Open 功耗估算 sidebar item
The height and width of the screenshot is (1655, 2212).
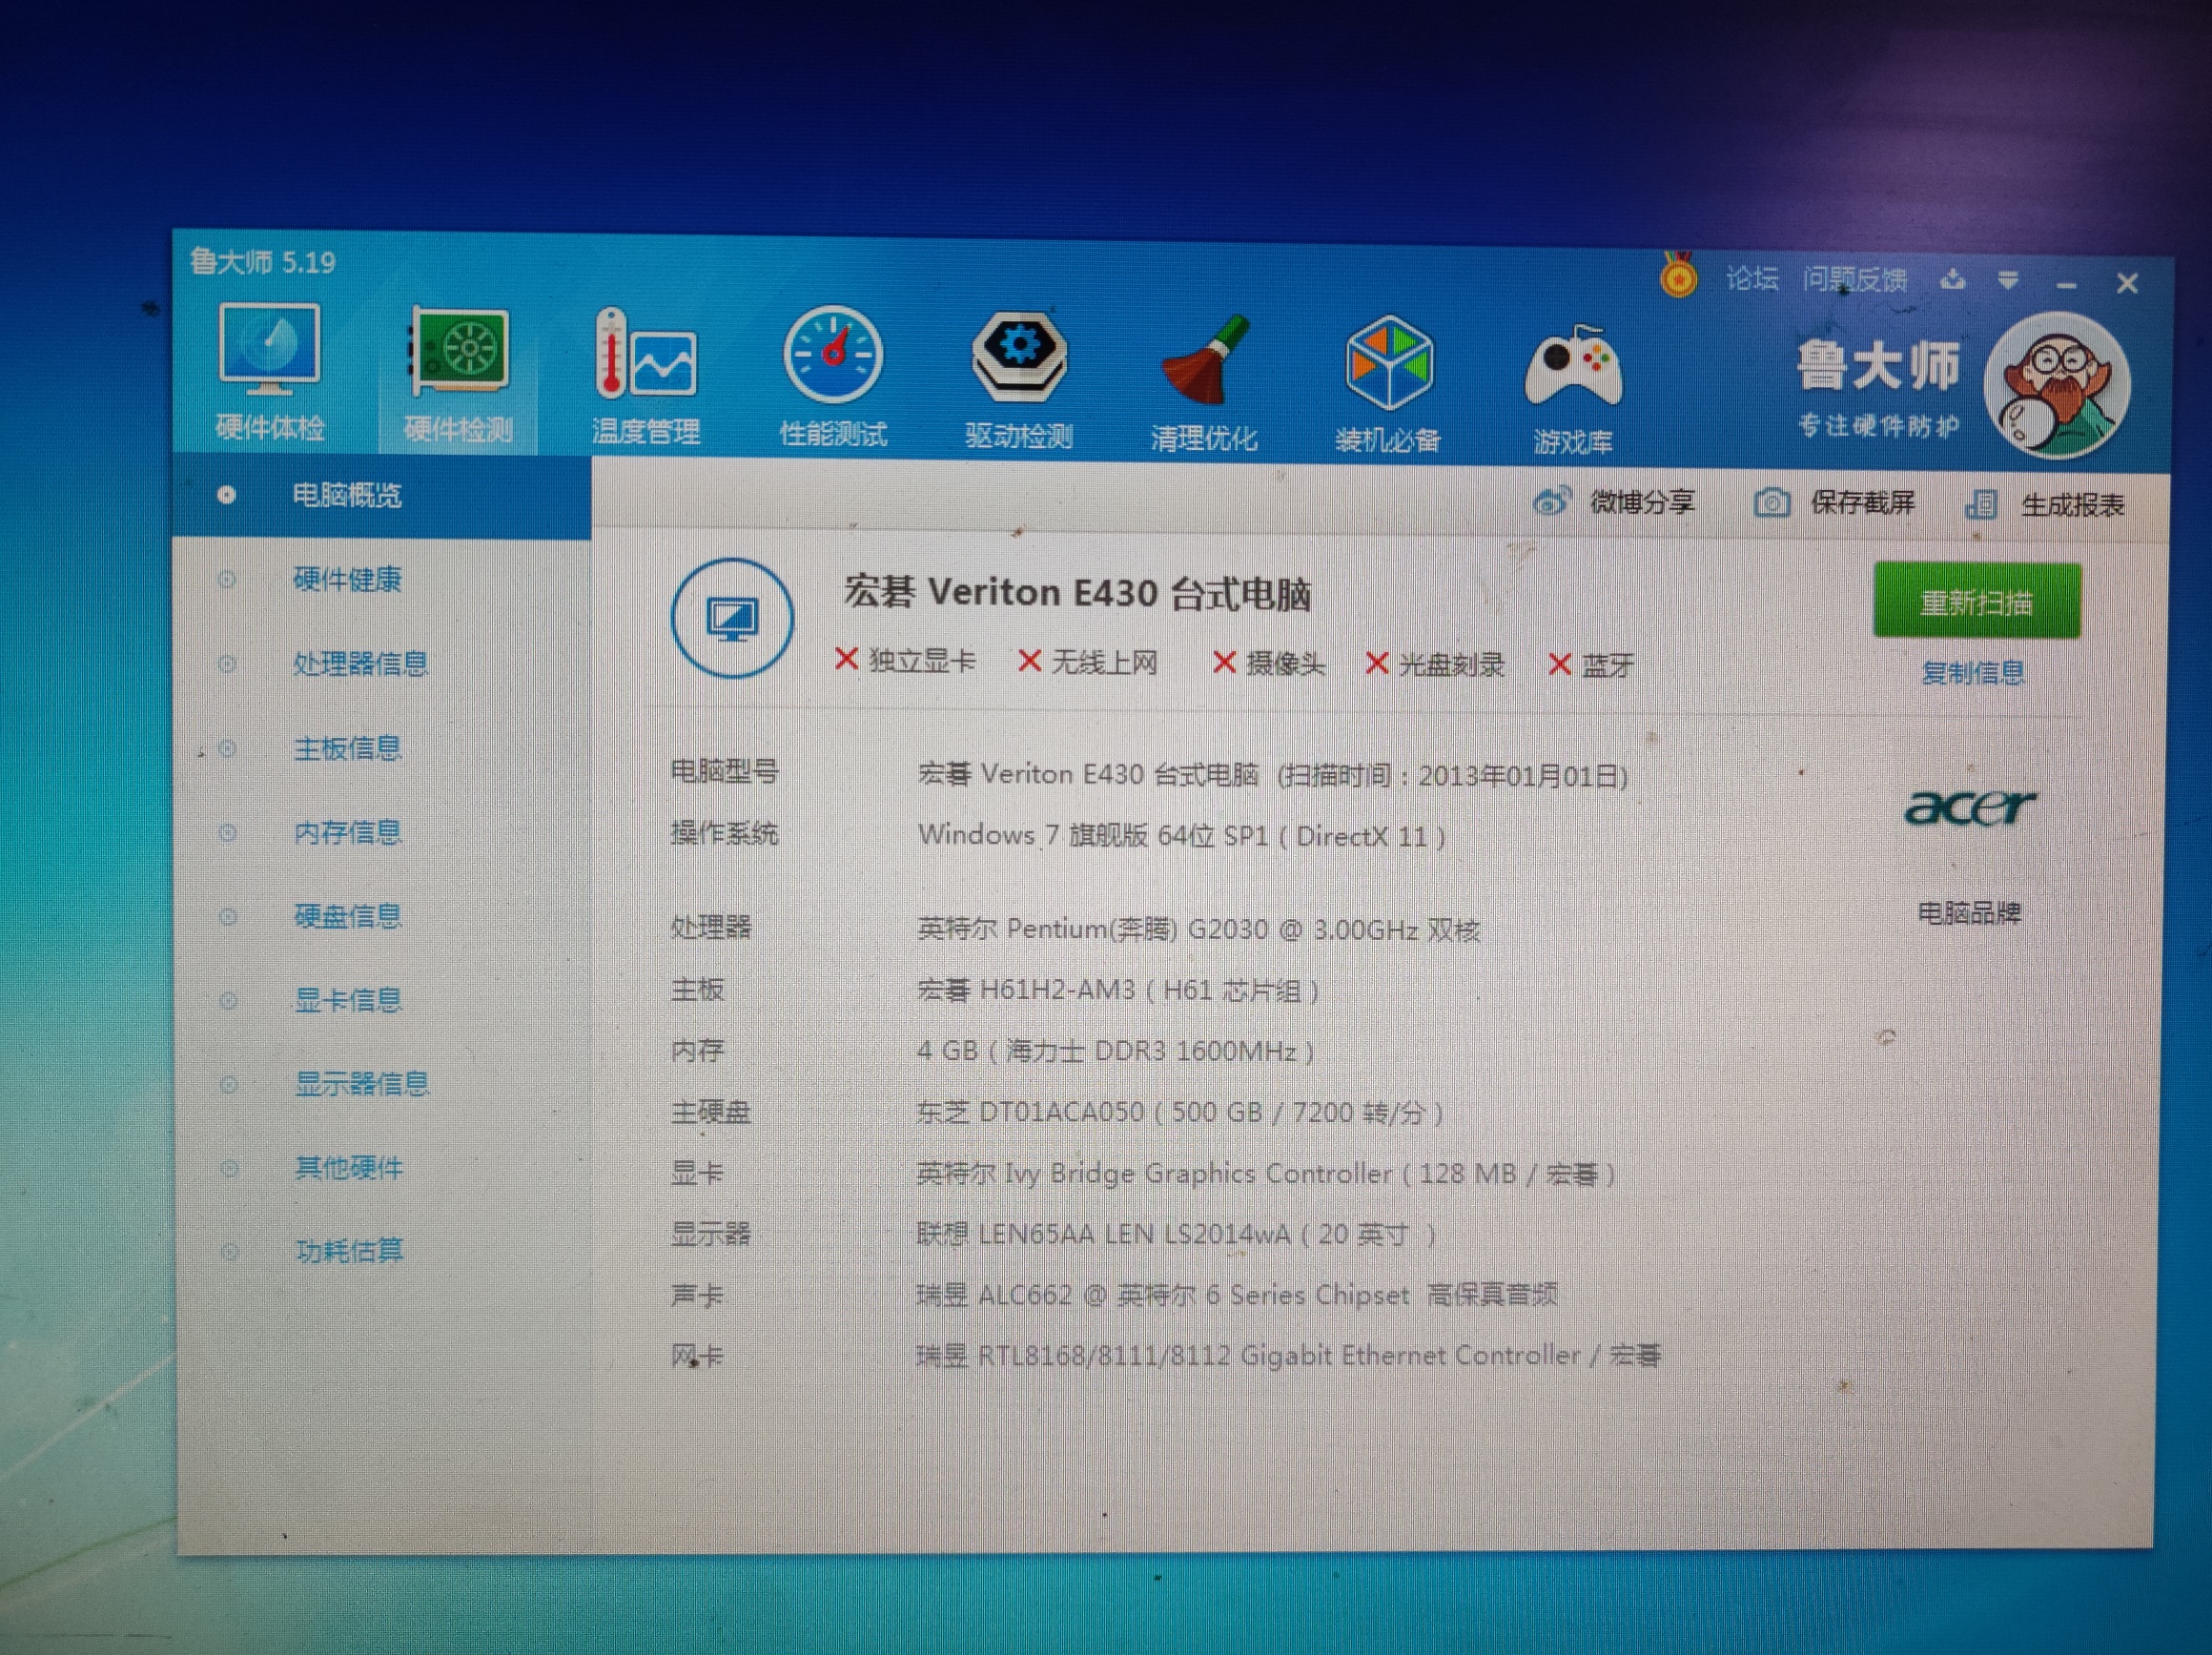pyautogui.click(x=348, y=1250)
